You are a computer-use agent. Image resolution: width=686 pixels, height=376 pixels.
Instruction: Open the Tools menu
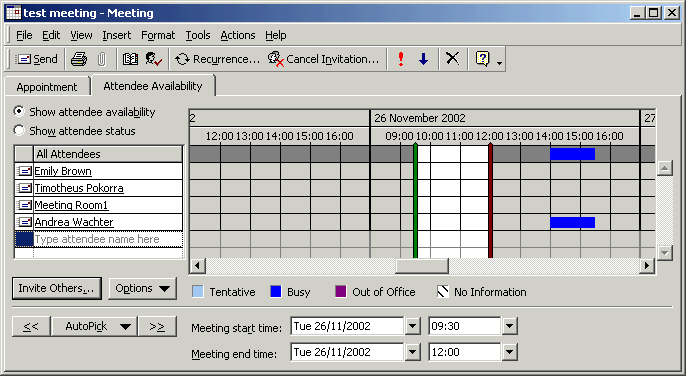click(x=198, y=35)
